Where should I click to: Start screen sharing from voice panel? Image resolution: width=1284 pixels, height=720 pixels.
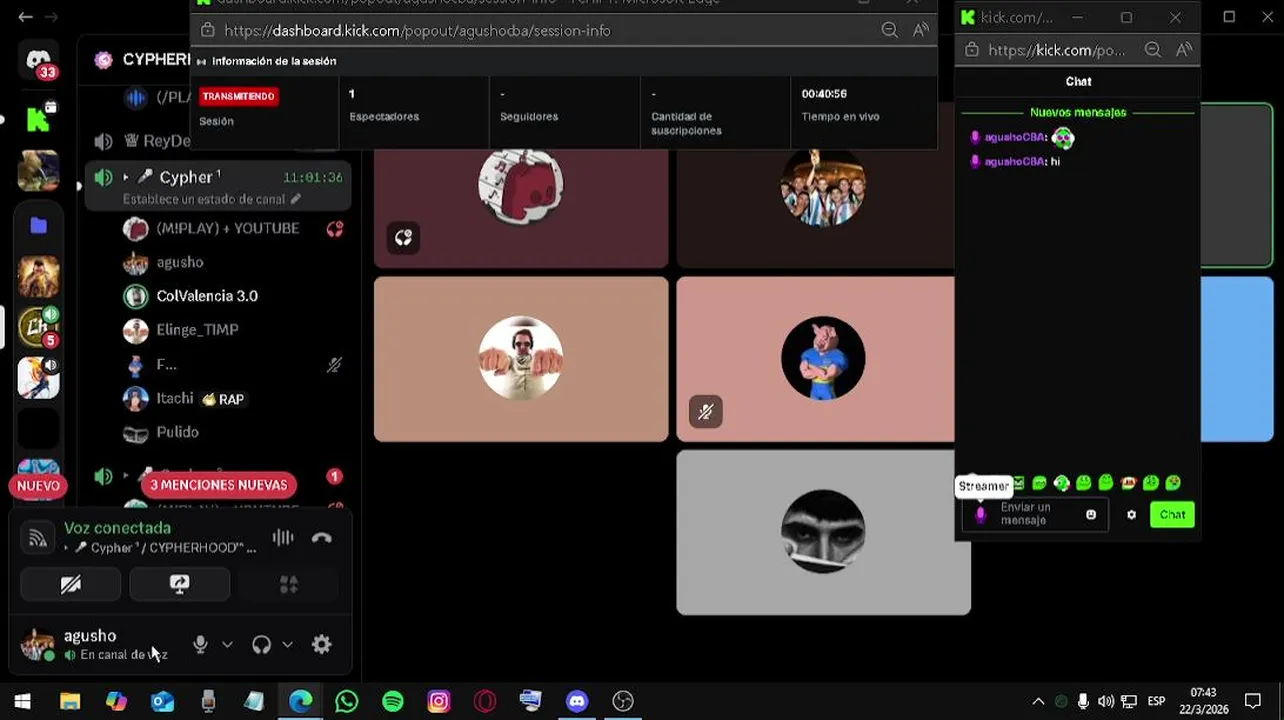pos(180,584)
